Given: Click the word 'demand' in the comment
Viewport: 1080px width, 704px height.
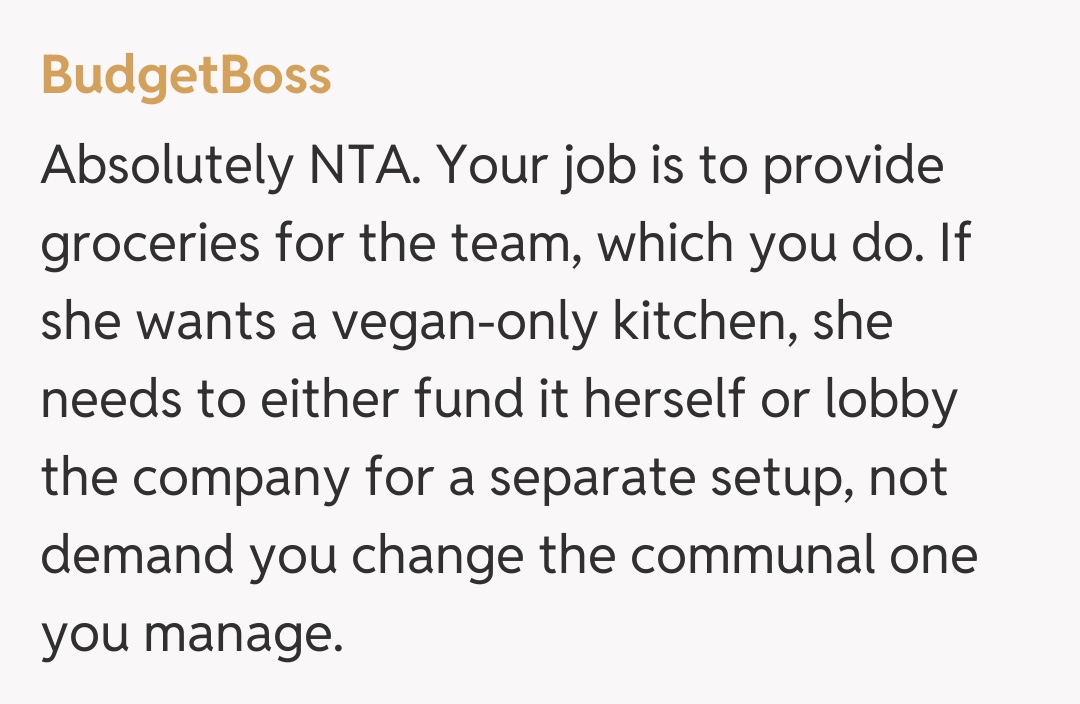Looking at the screenshot, I should click(x=137, y=556).
